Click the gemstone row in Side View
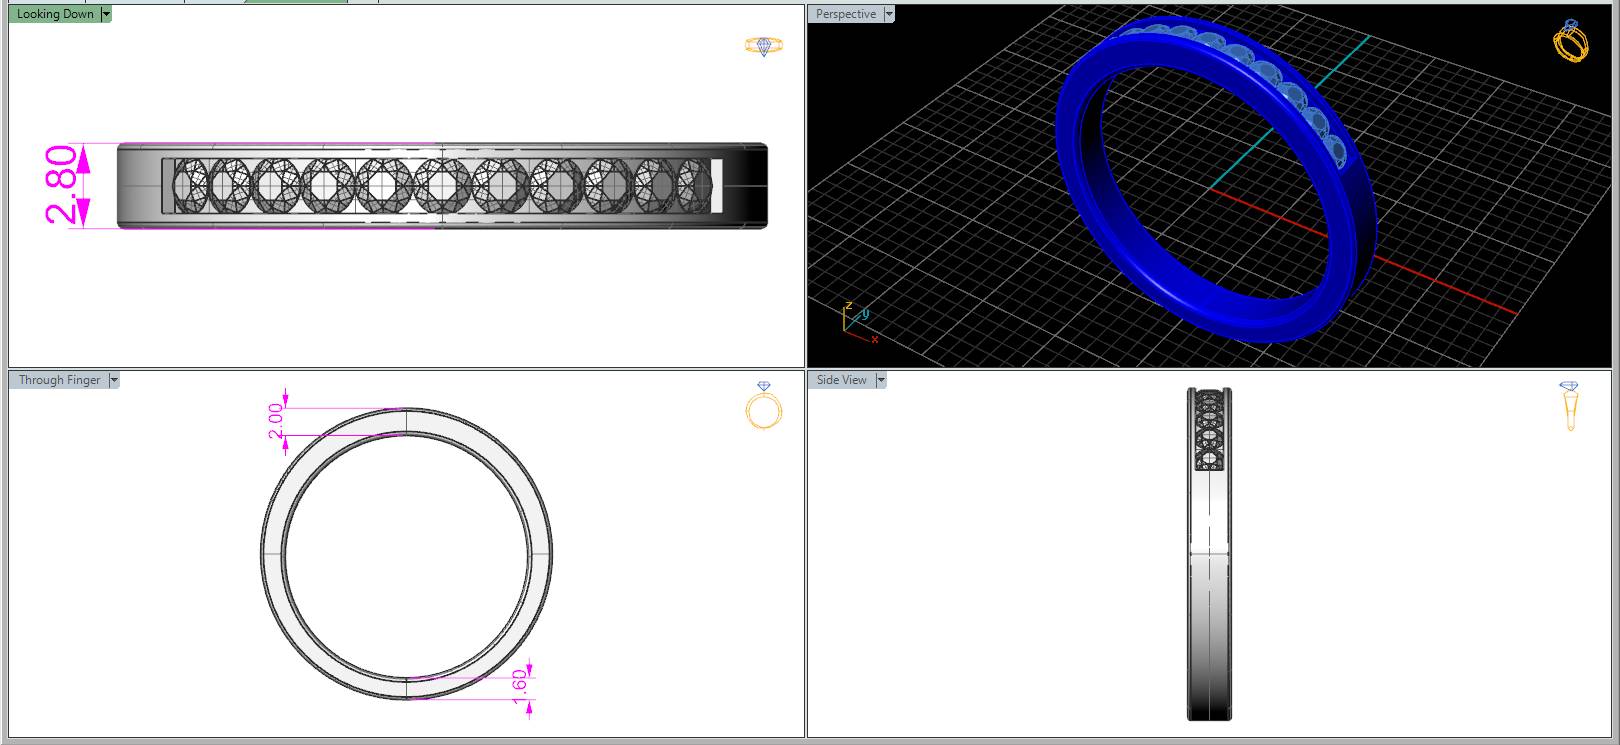 pyautogui.click(x=1210, y=430)
